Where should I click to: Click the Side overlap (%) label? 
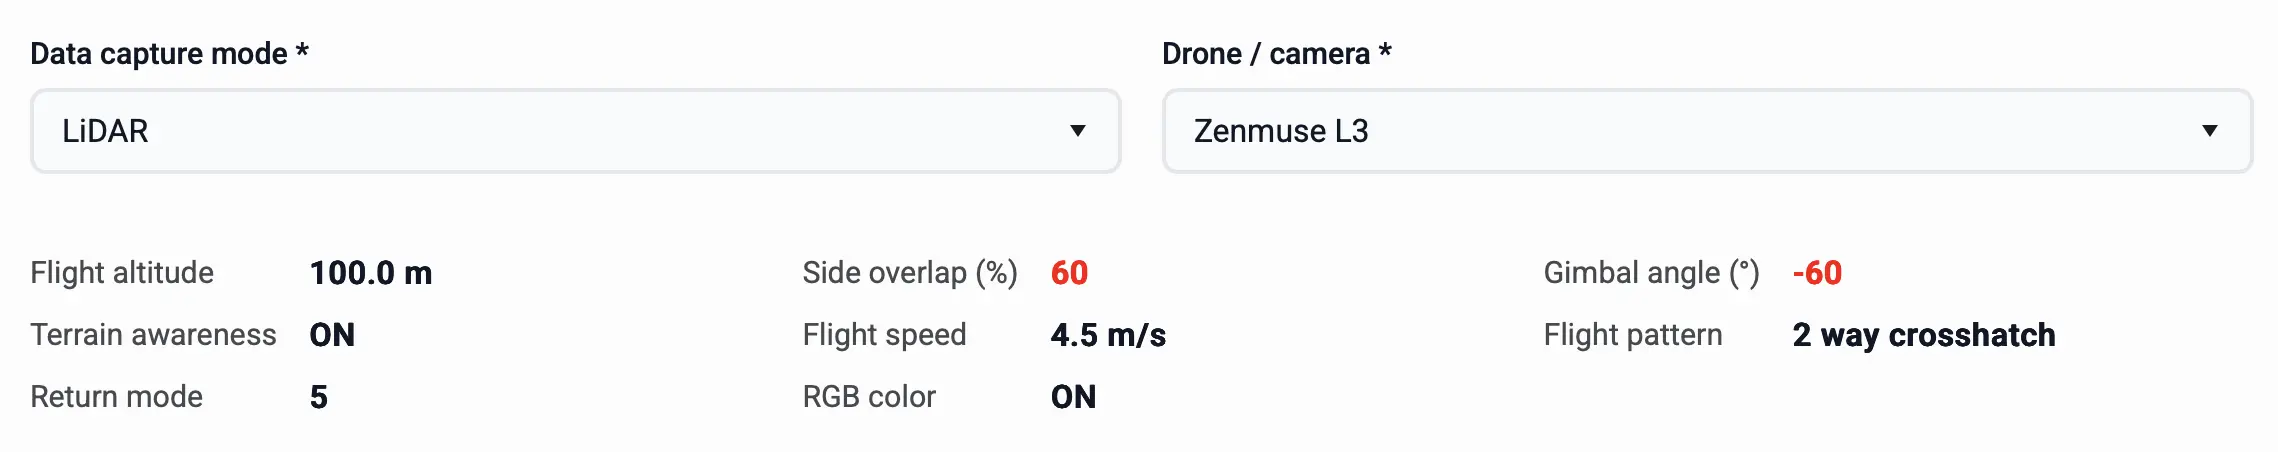pos(910,273)
